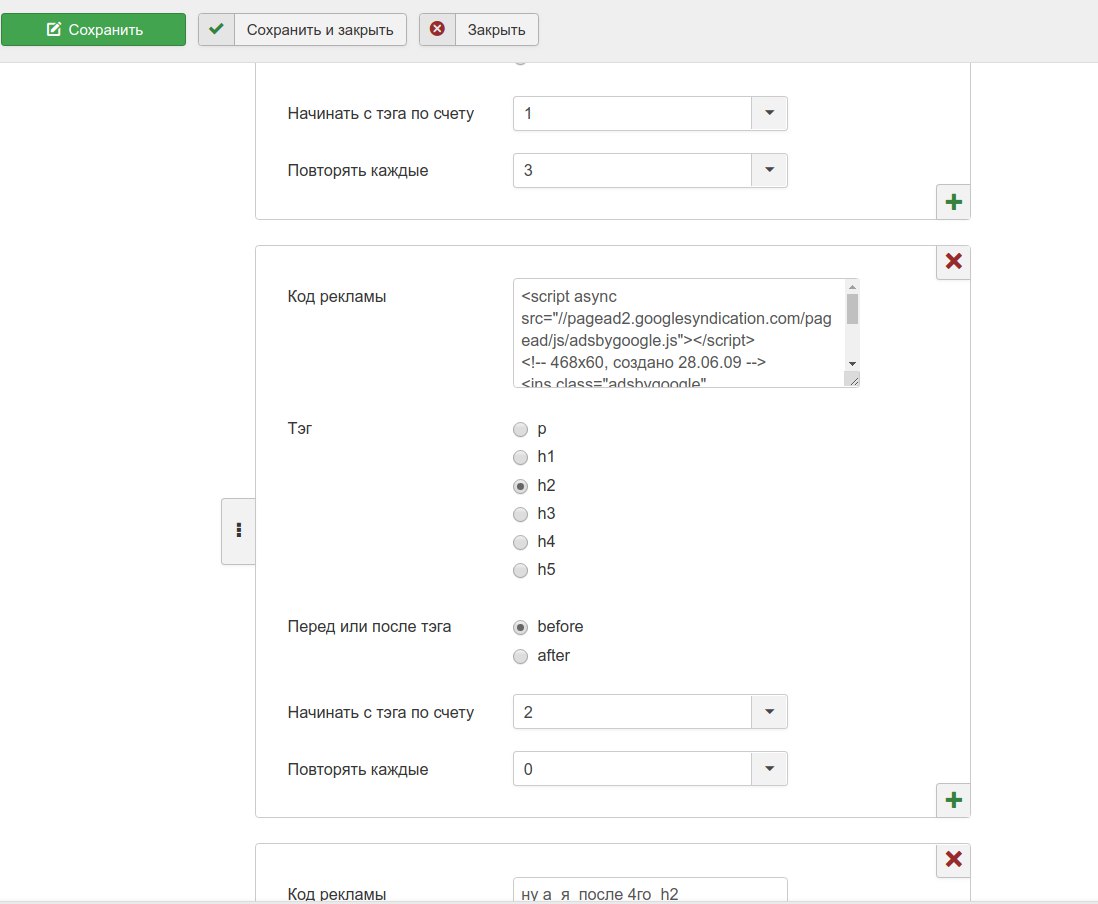
Task: Select the h5 tag radio button
Action: click(x=520, y=571)
